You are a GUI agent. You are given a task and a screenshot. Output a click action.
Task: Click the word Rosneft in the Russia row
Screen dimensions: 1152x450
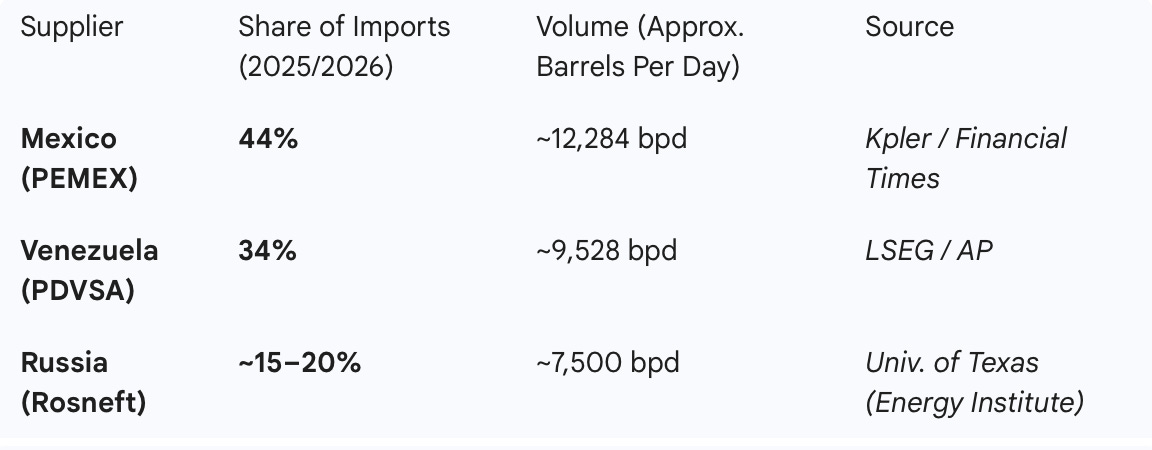(83, 404)
